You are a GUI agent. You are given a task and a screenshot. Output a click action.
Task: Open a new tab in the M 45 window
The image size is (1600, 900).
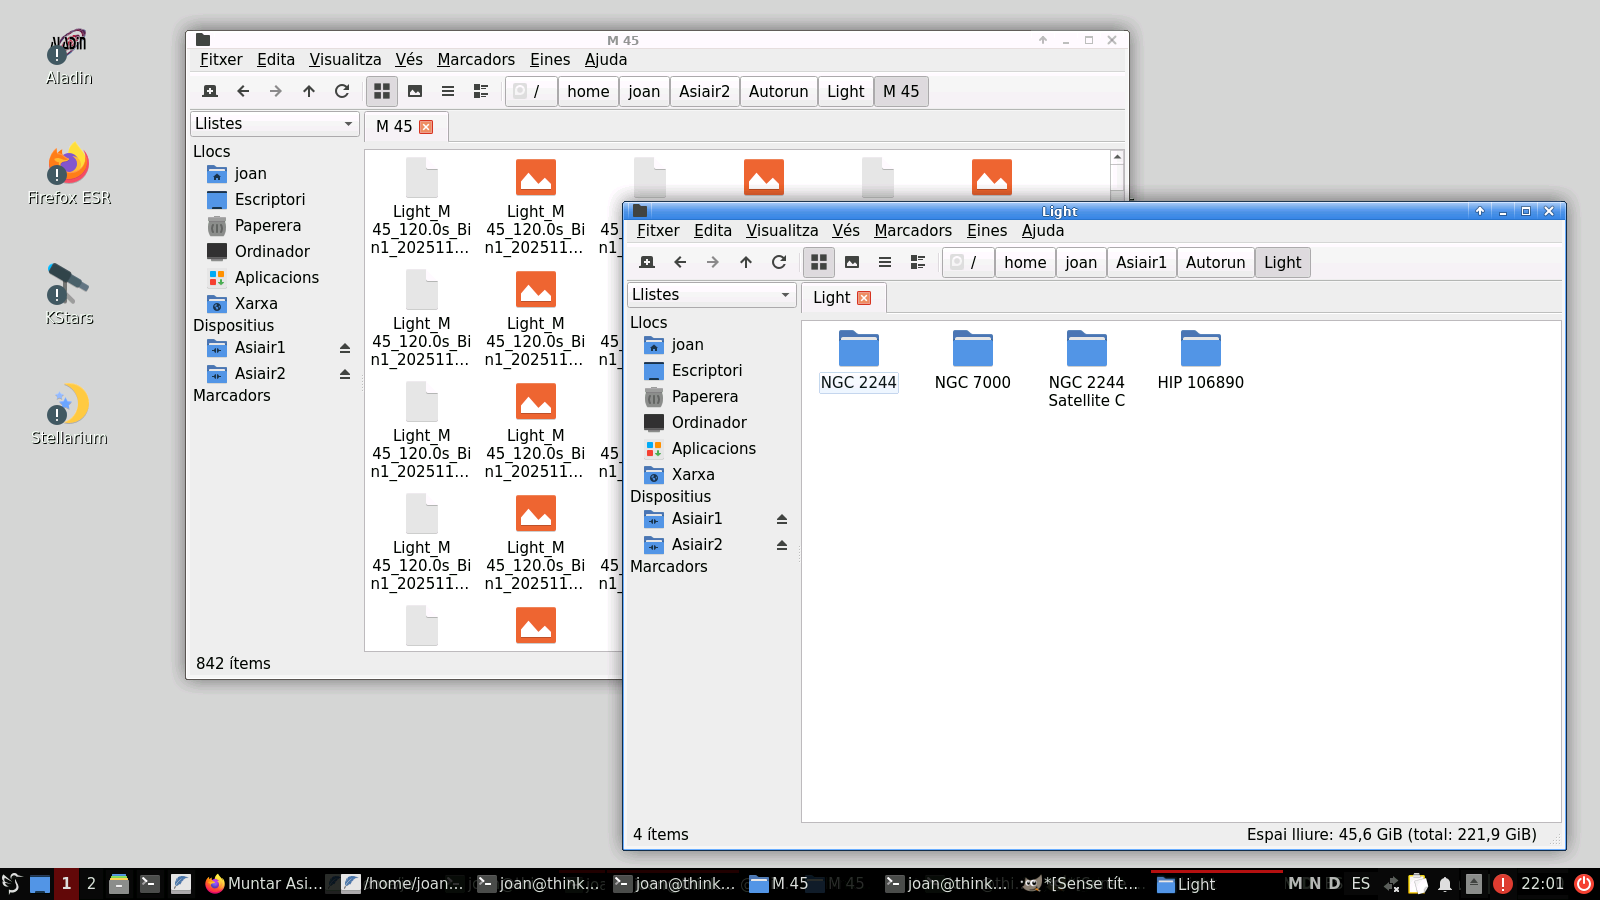click(210, 91)
